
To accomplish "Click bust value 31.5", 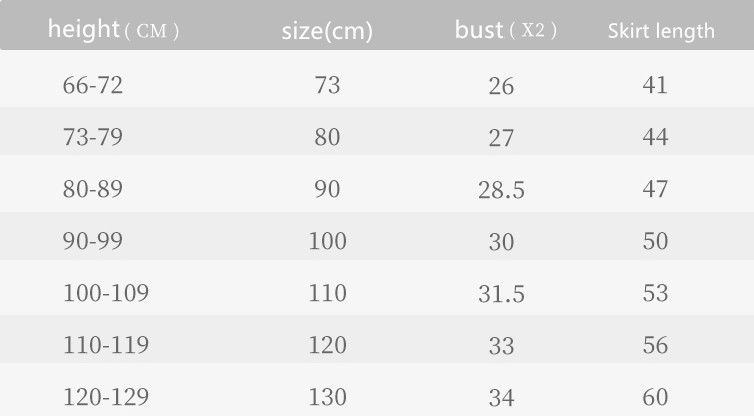I will [501, 294].
